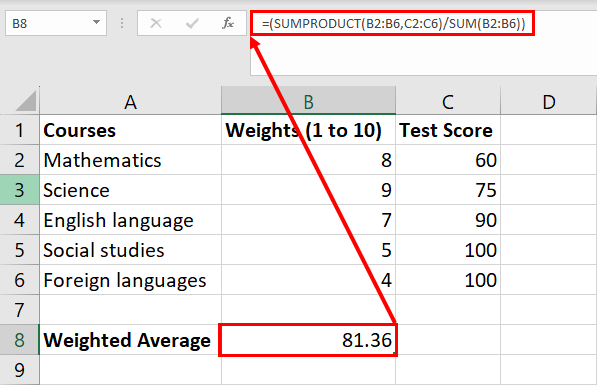The image size is (597, 385).
Task: Select row 2 header
Action: tap(19, 160)
